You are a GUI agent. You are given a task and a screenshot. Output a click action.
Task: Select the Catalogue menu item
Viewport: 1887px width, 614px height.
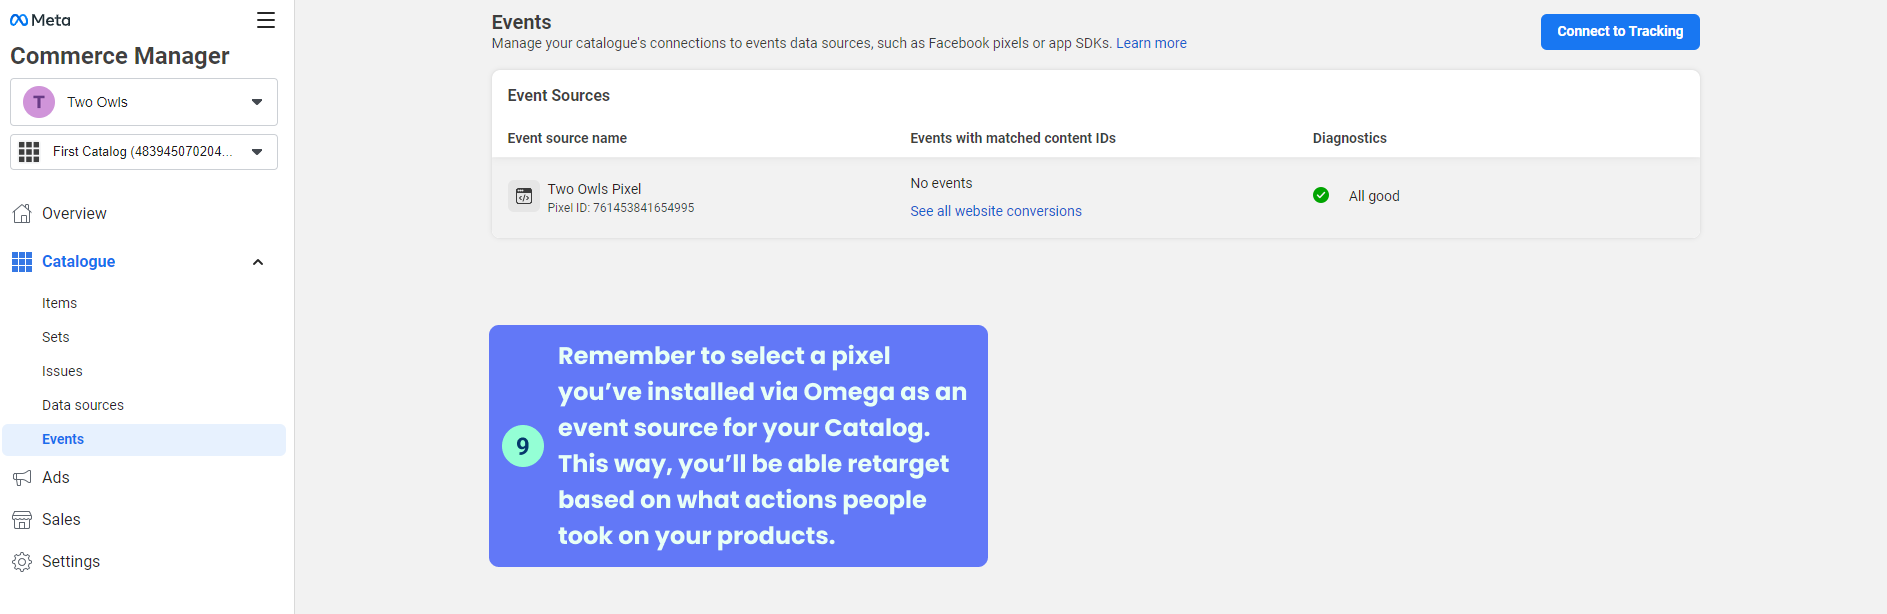[x=78, y=262]
